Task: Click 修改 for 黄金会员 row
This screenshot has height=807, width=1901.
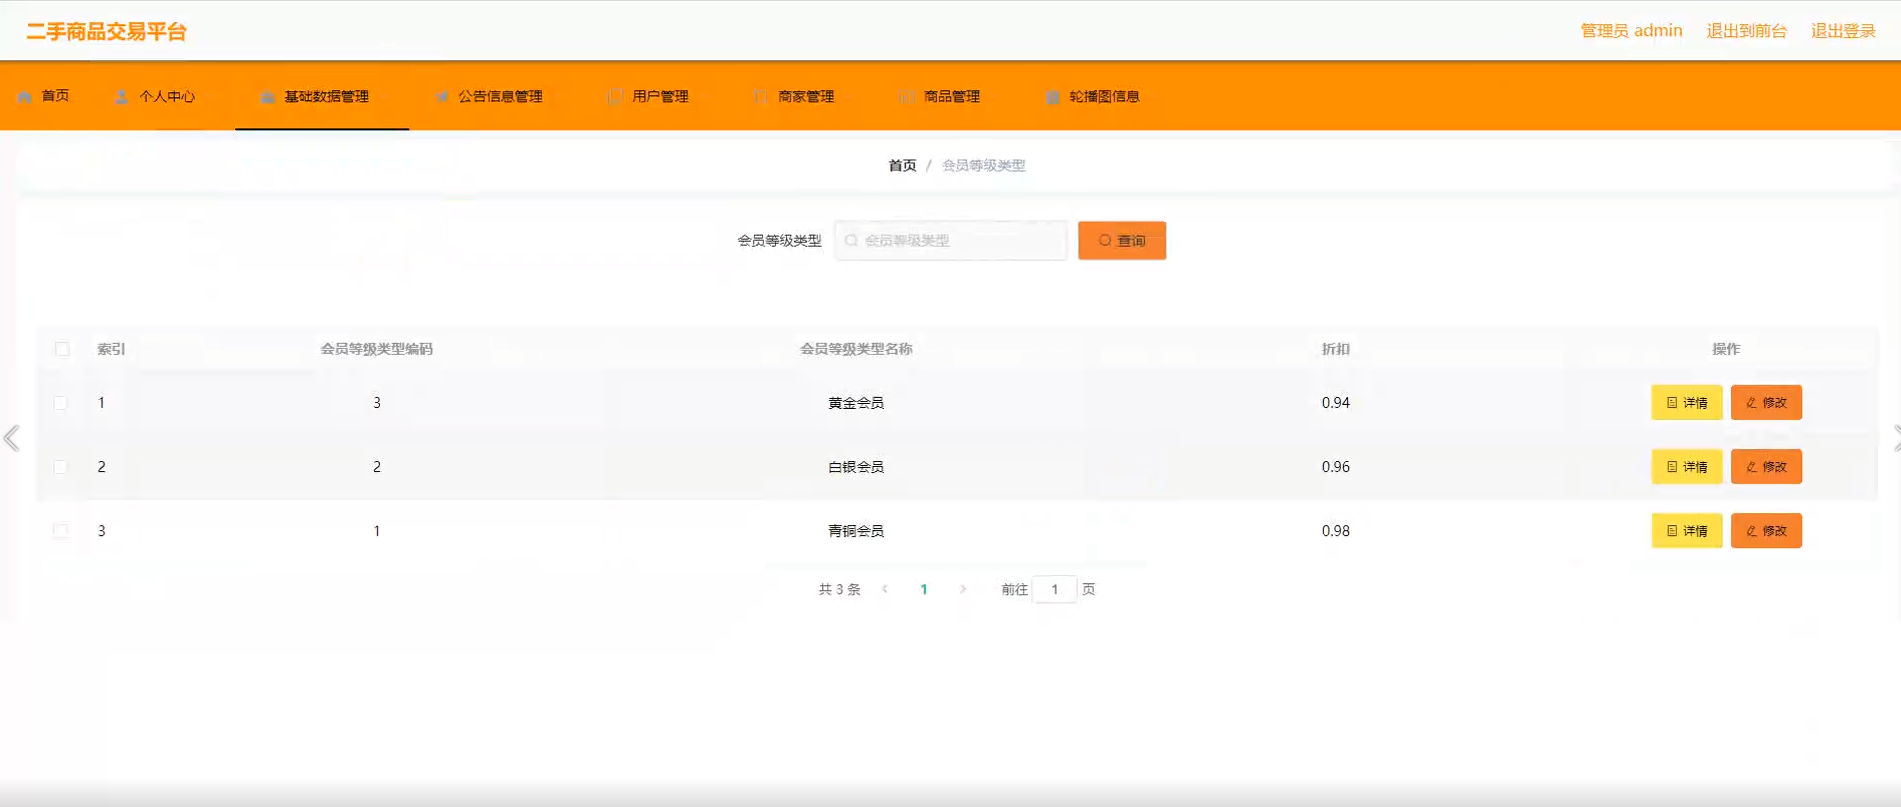Action: [1766, 403]
